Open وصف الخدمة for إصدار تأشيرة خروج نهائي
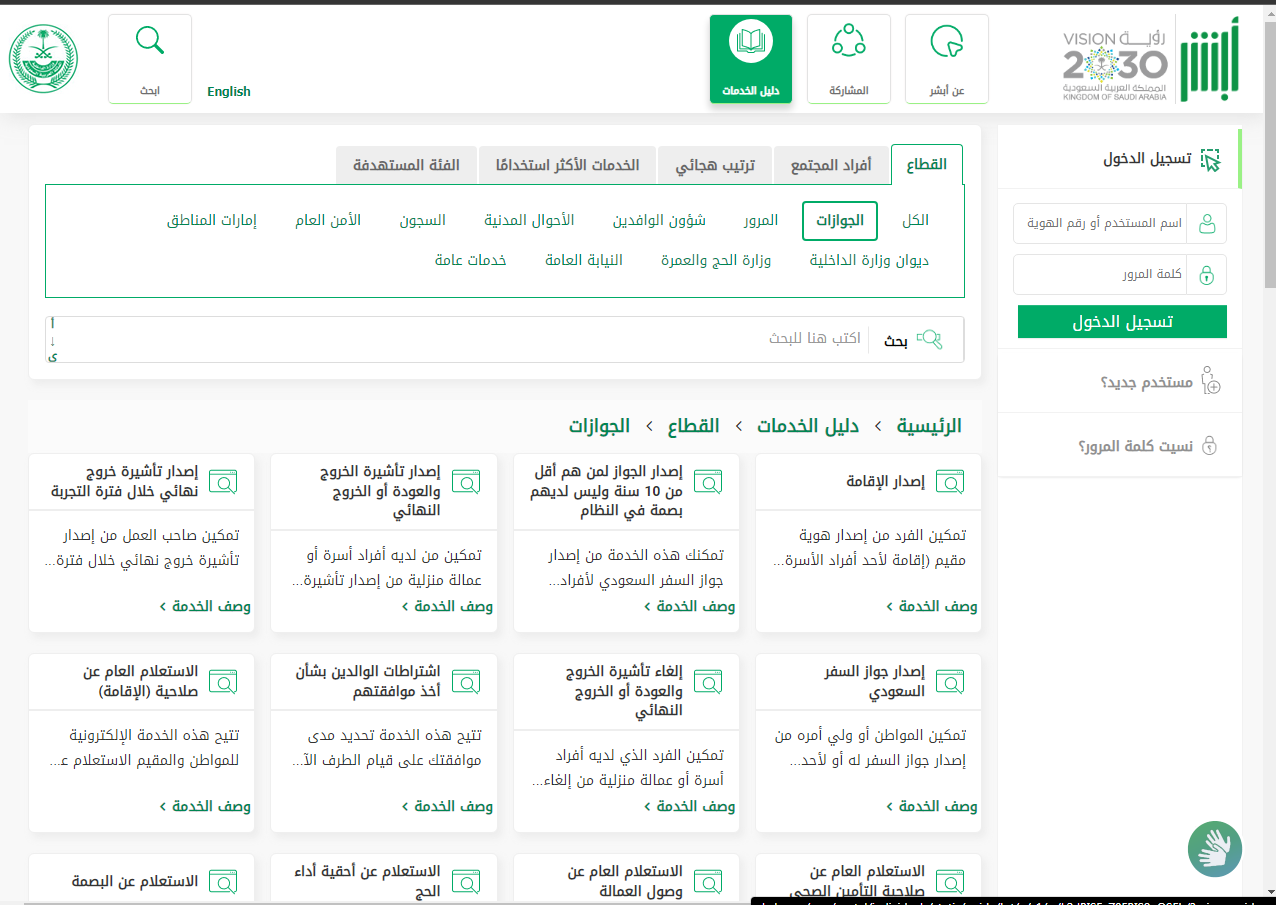The width and height of the screenshot is (1276, 905). click(205, 606)
